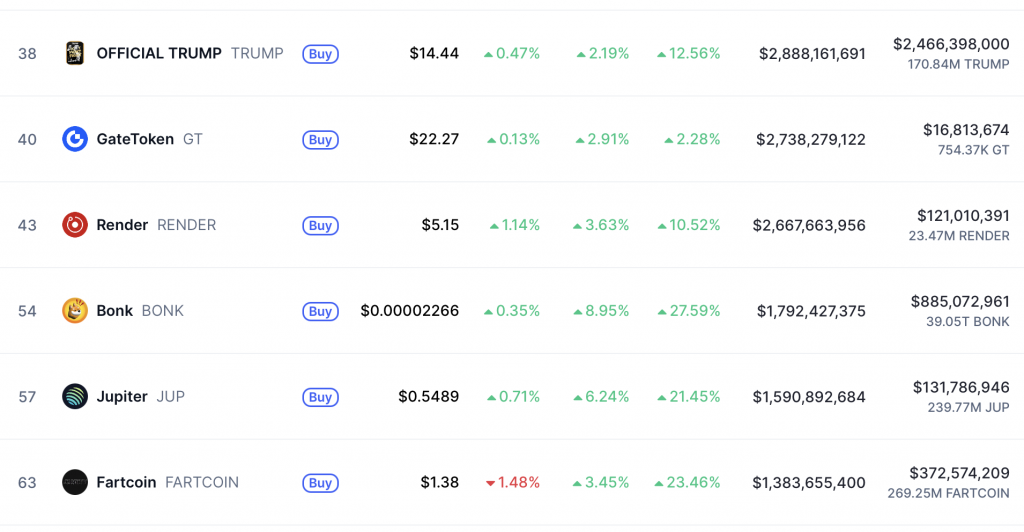1024x532 pixels.
Task: Click the Bonk dog logo icon
Action: (74, 311)
